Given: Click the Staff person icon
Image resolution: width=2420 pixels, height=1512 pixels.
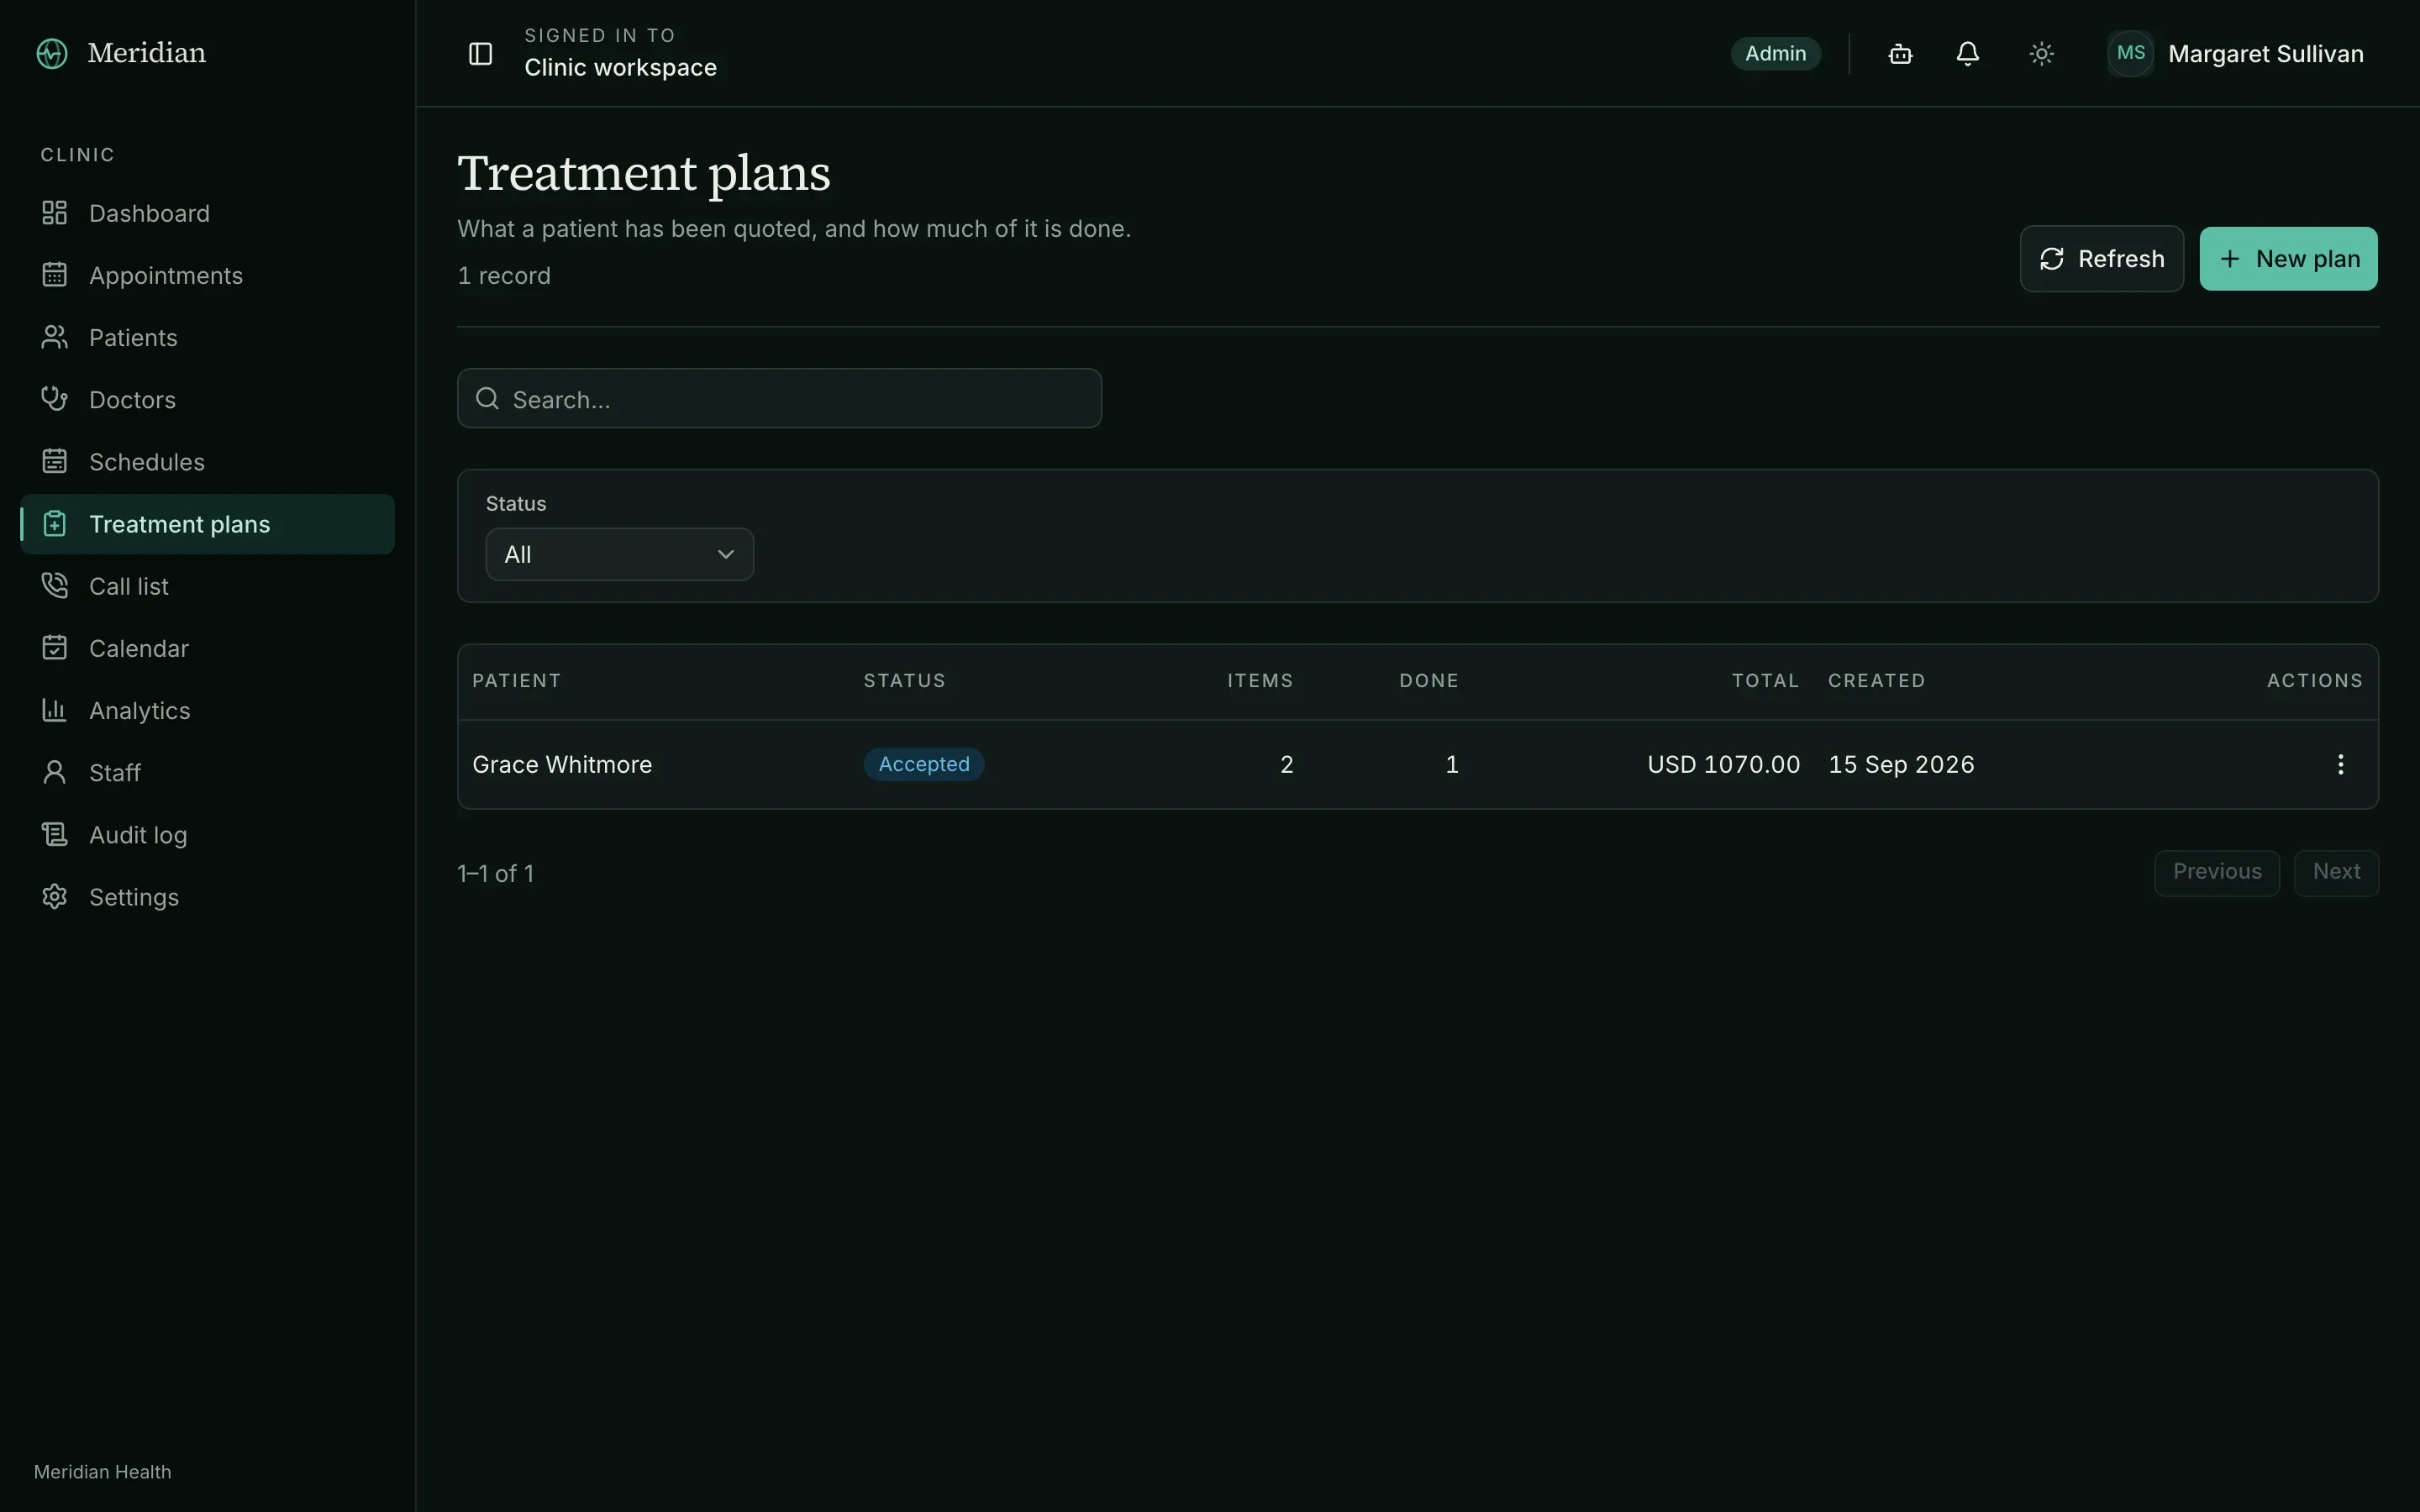Looking at the screenshot, I should point(54,772).
